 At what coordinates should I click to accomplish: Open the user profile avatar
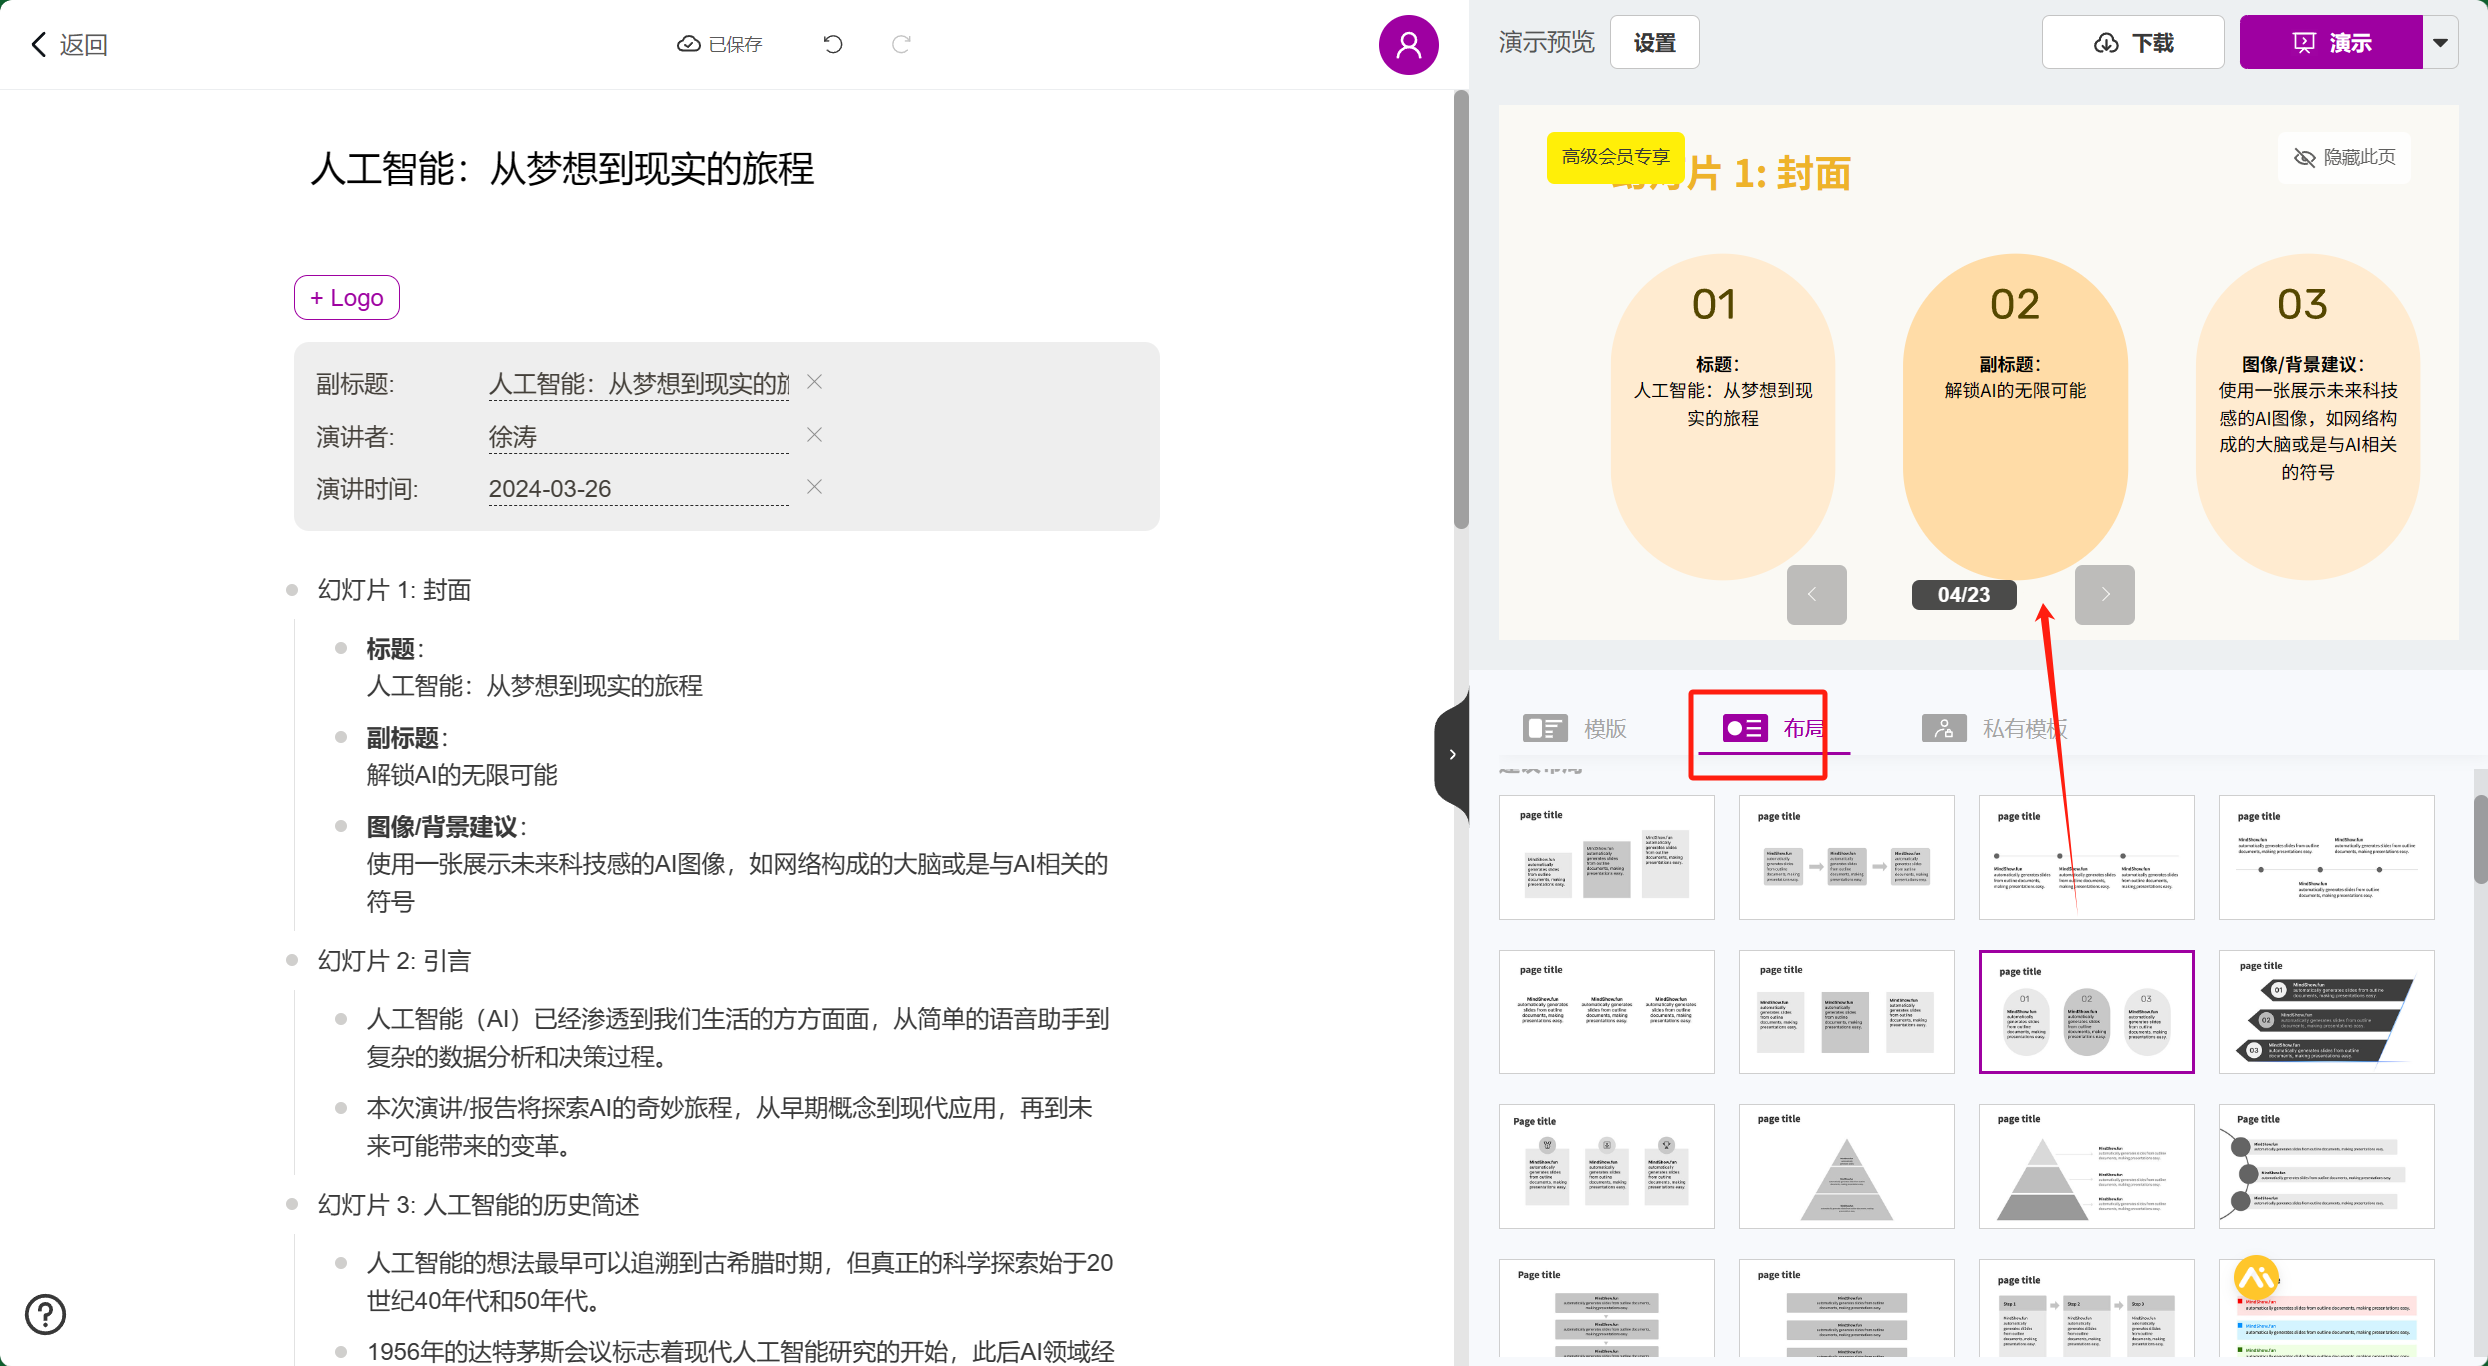point(1408,44)
